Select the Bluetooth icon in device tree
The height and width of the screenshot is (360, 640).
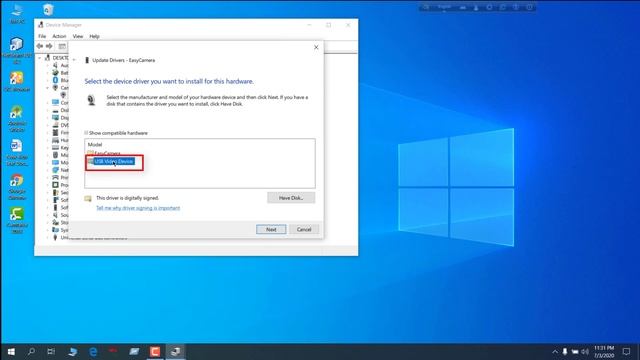click(x=56, y=80)
